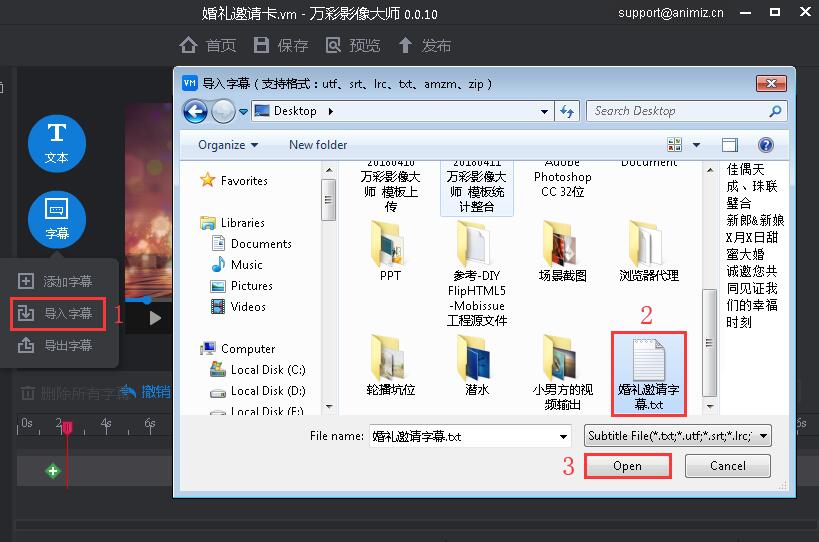Click the file list vertical scrollbar thumb
This screenshot has height=542, width=819.
[x=709, y=343]
